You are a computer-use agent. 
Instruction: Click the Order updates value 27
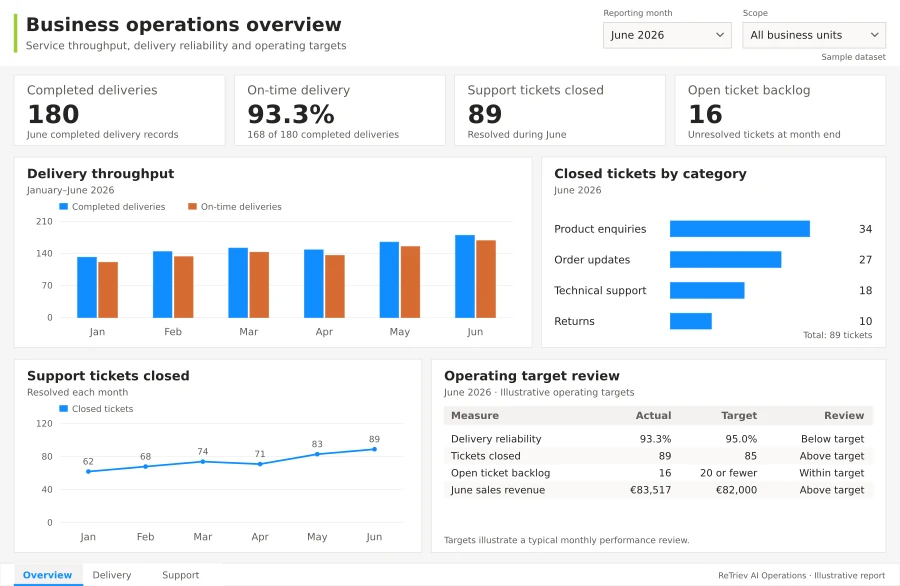(x=866, y=259)
